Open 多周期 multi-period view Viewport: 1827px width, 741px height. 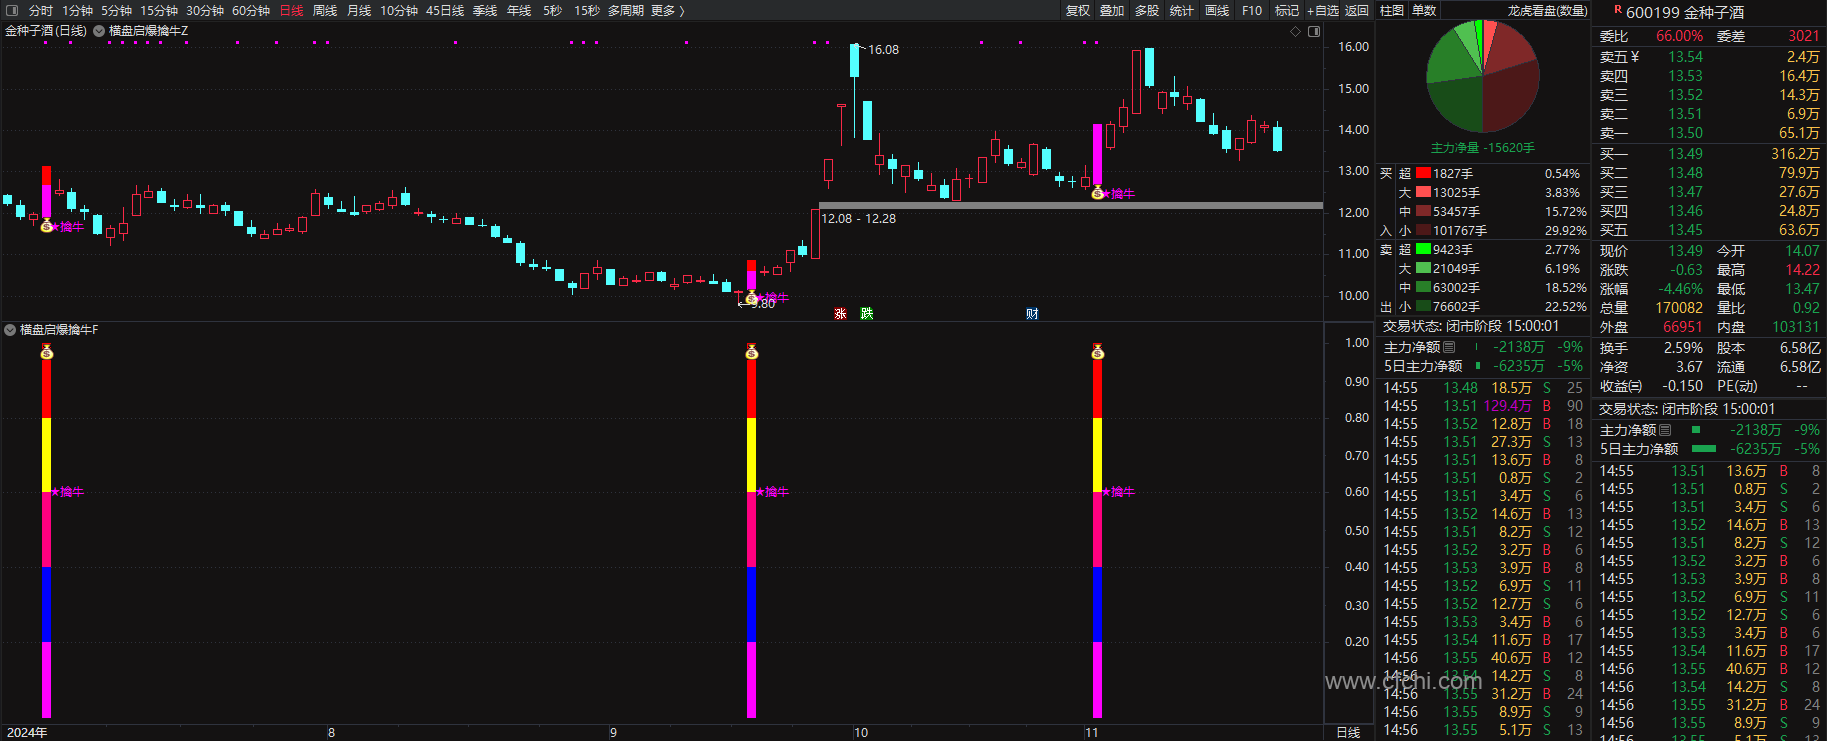coord(626,10)
